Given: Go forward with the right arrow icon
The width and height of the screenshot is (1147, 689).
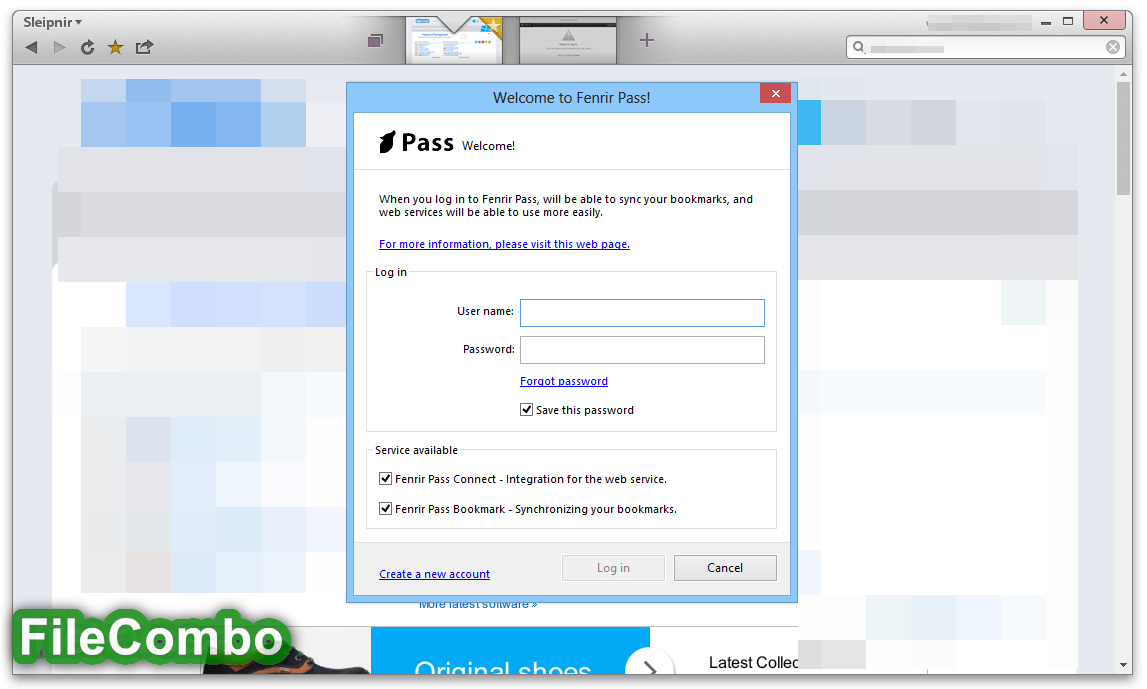Looking at the screenshot, I should 59,48.
